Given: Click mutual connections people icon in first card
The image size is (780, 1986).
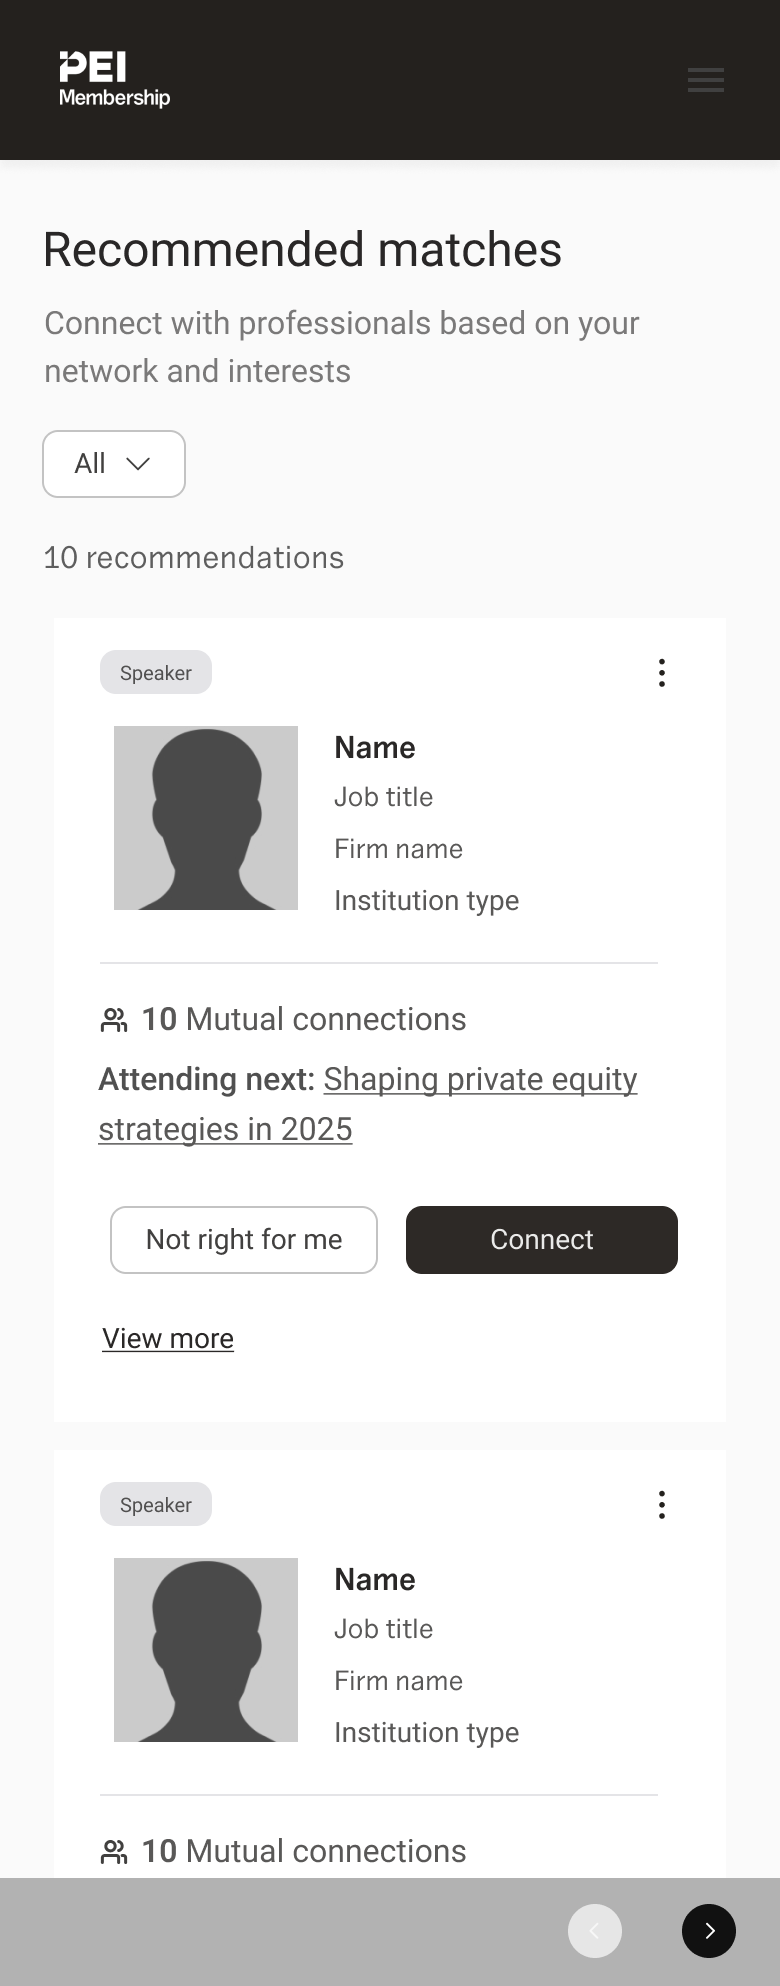Looking at the screenshot, I should tap(115, 1020).
